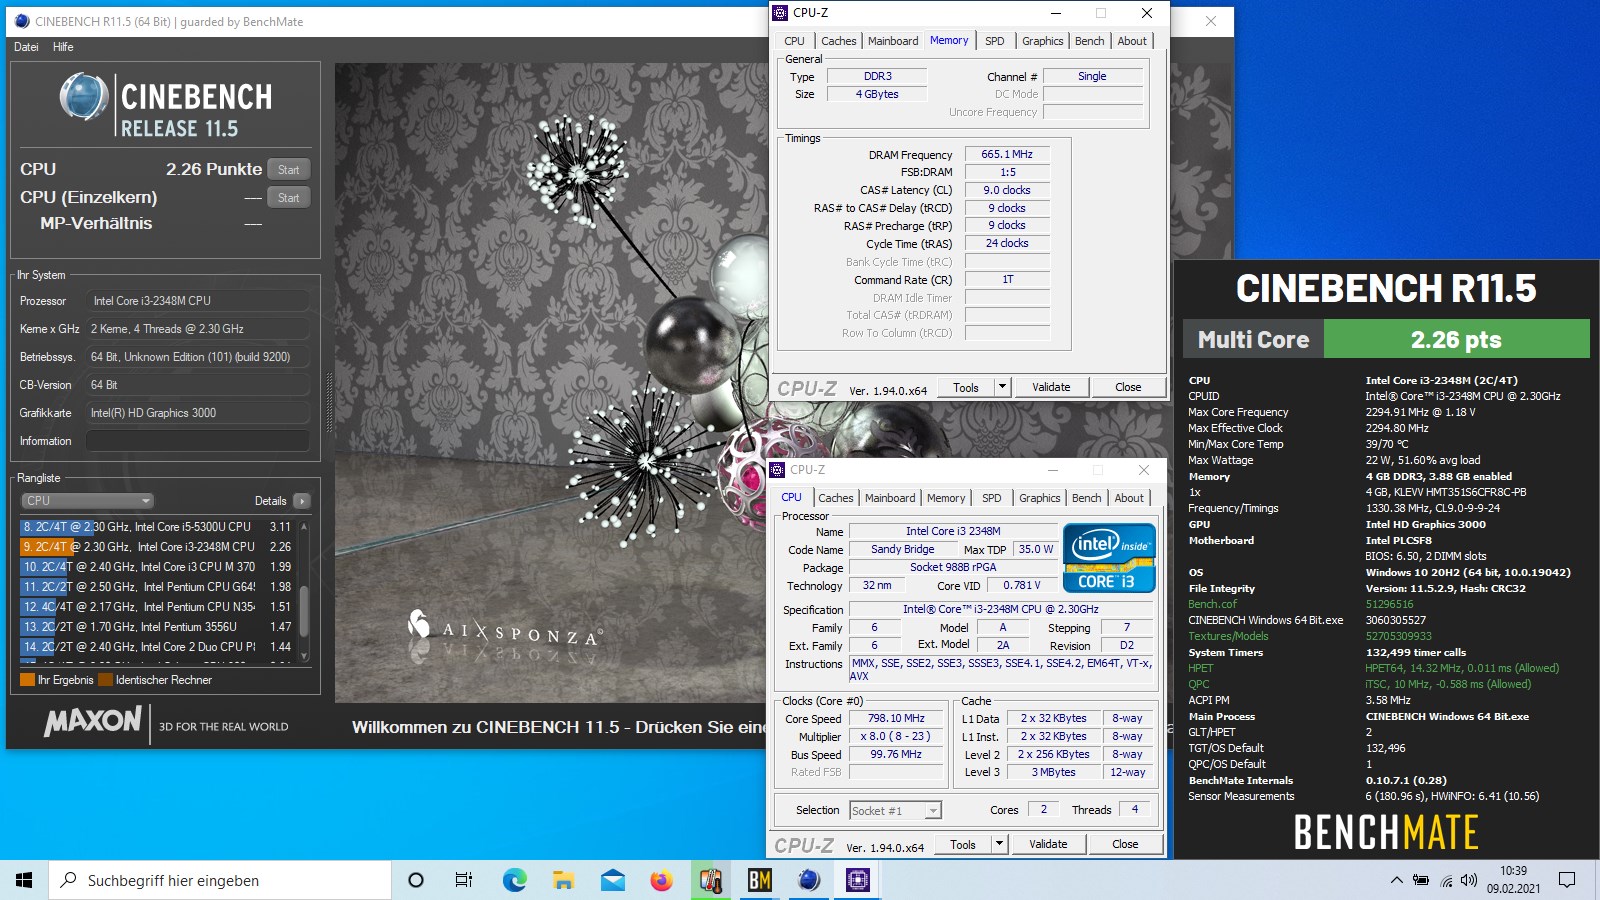Click the MAXON logo in Cinebench
The image size is (1600, 900).
pyautogui.click(x=93, y=722)
